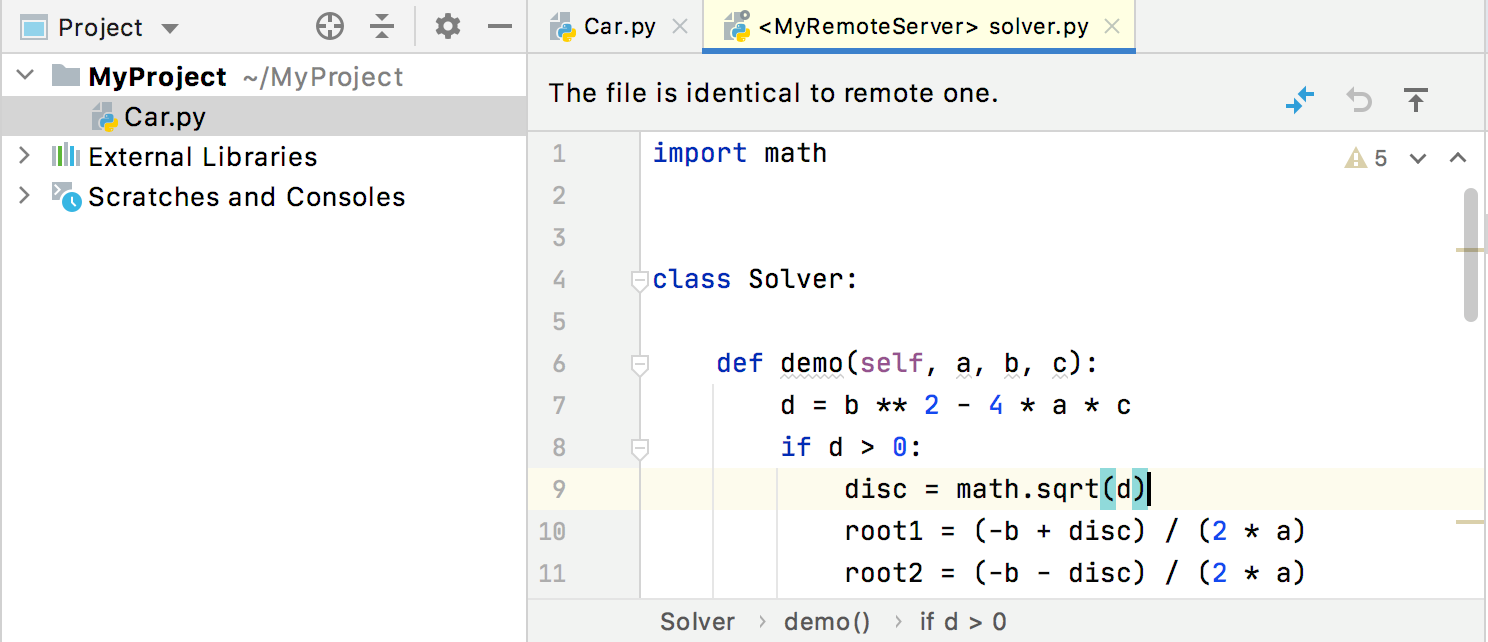This screenshot has height=642, width=1488.
Task: Close the Car.py editor tab
Action: point(680,27)
